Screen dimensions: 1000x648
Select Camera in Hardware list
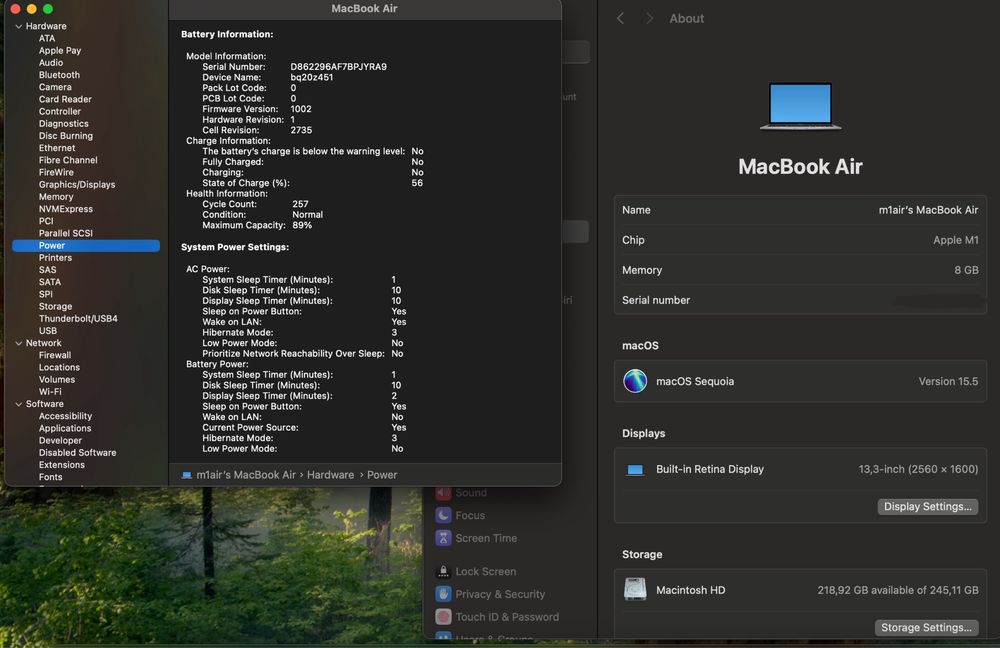coord(55,87)
